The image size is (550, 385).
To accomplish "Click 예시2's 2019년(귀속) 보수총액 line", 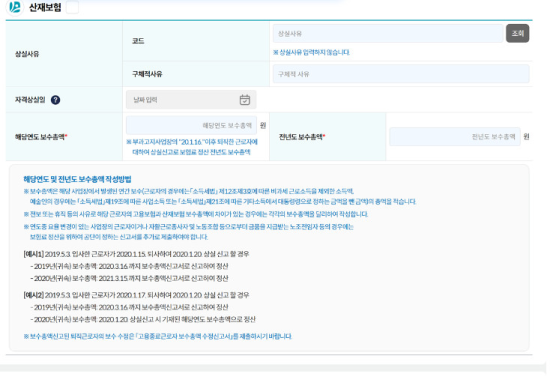I will pos(129,307).
